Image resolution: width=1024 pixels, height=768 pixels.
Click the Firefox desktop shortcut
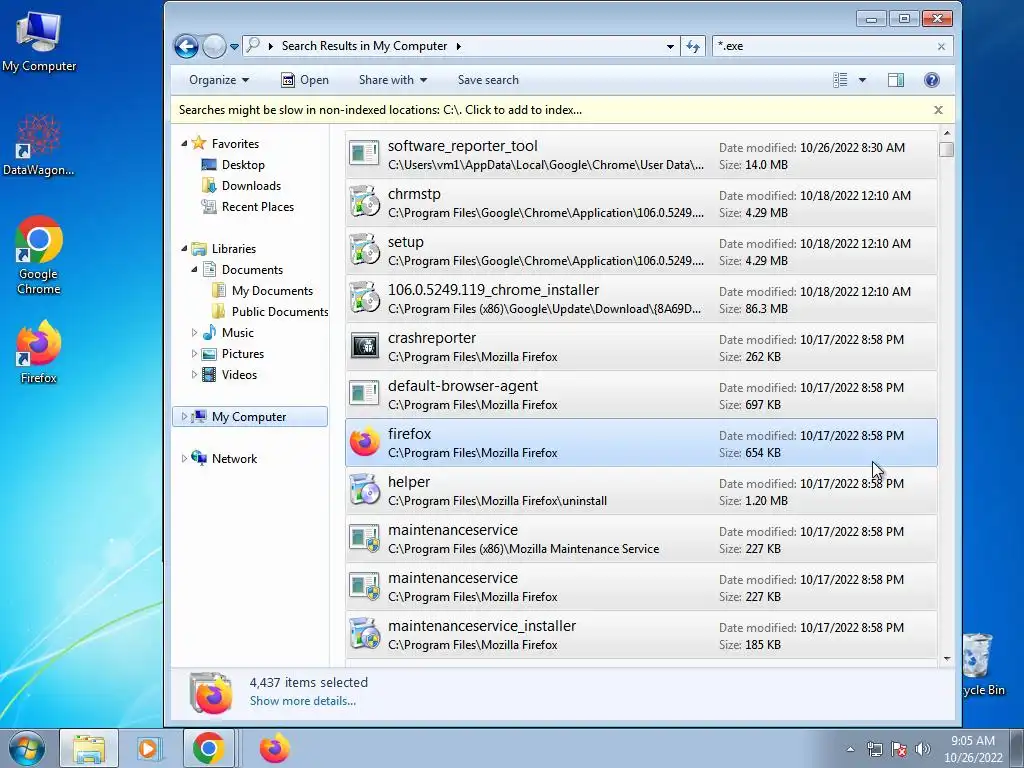(39, 351)
